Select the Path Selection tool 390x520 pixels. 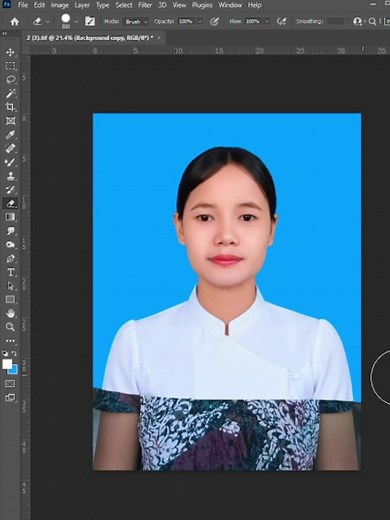(x=10, y=286)
